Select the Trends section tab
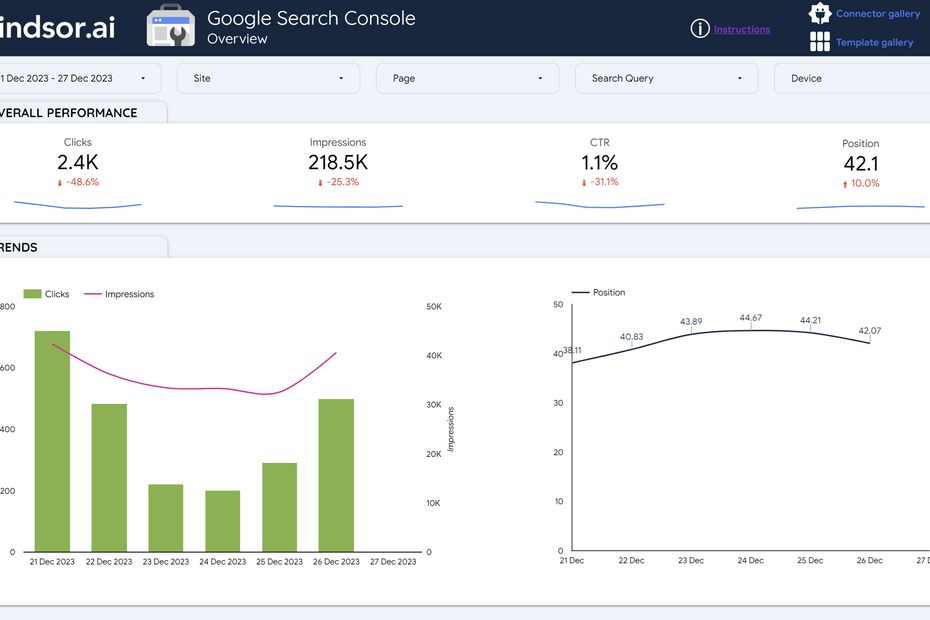The height and width of the screenshot is (620, 930). (x=82, y=247)
